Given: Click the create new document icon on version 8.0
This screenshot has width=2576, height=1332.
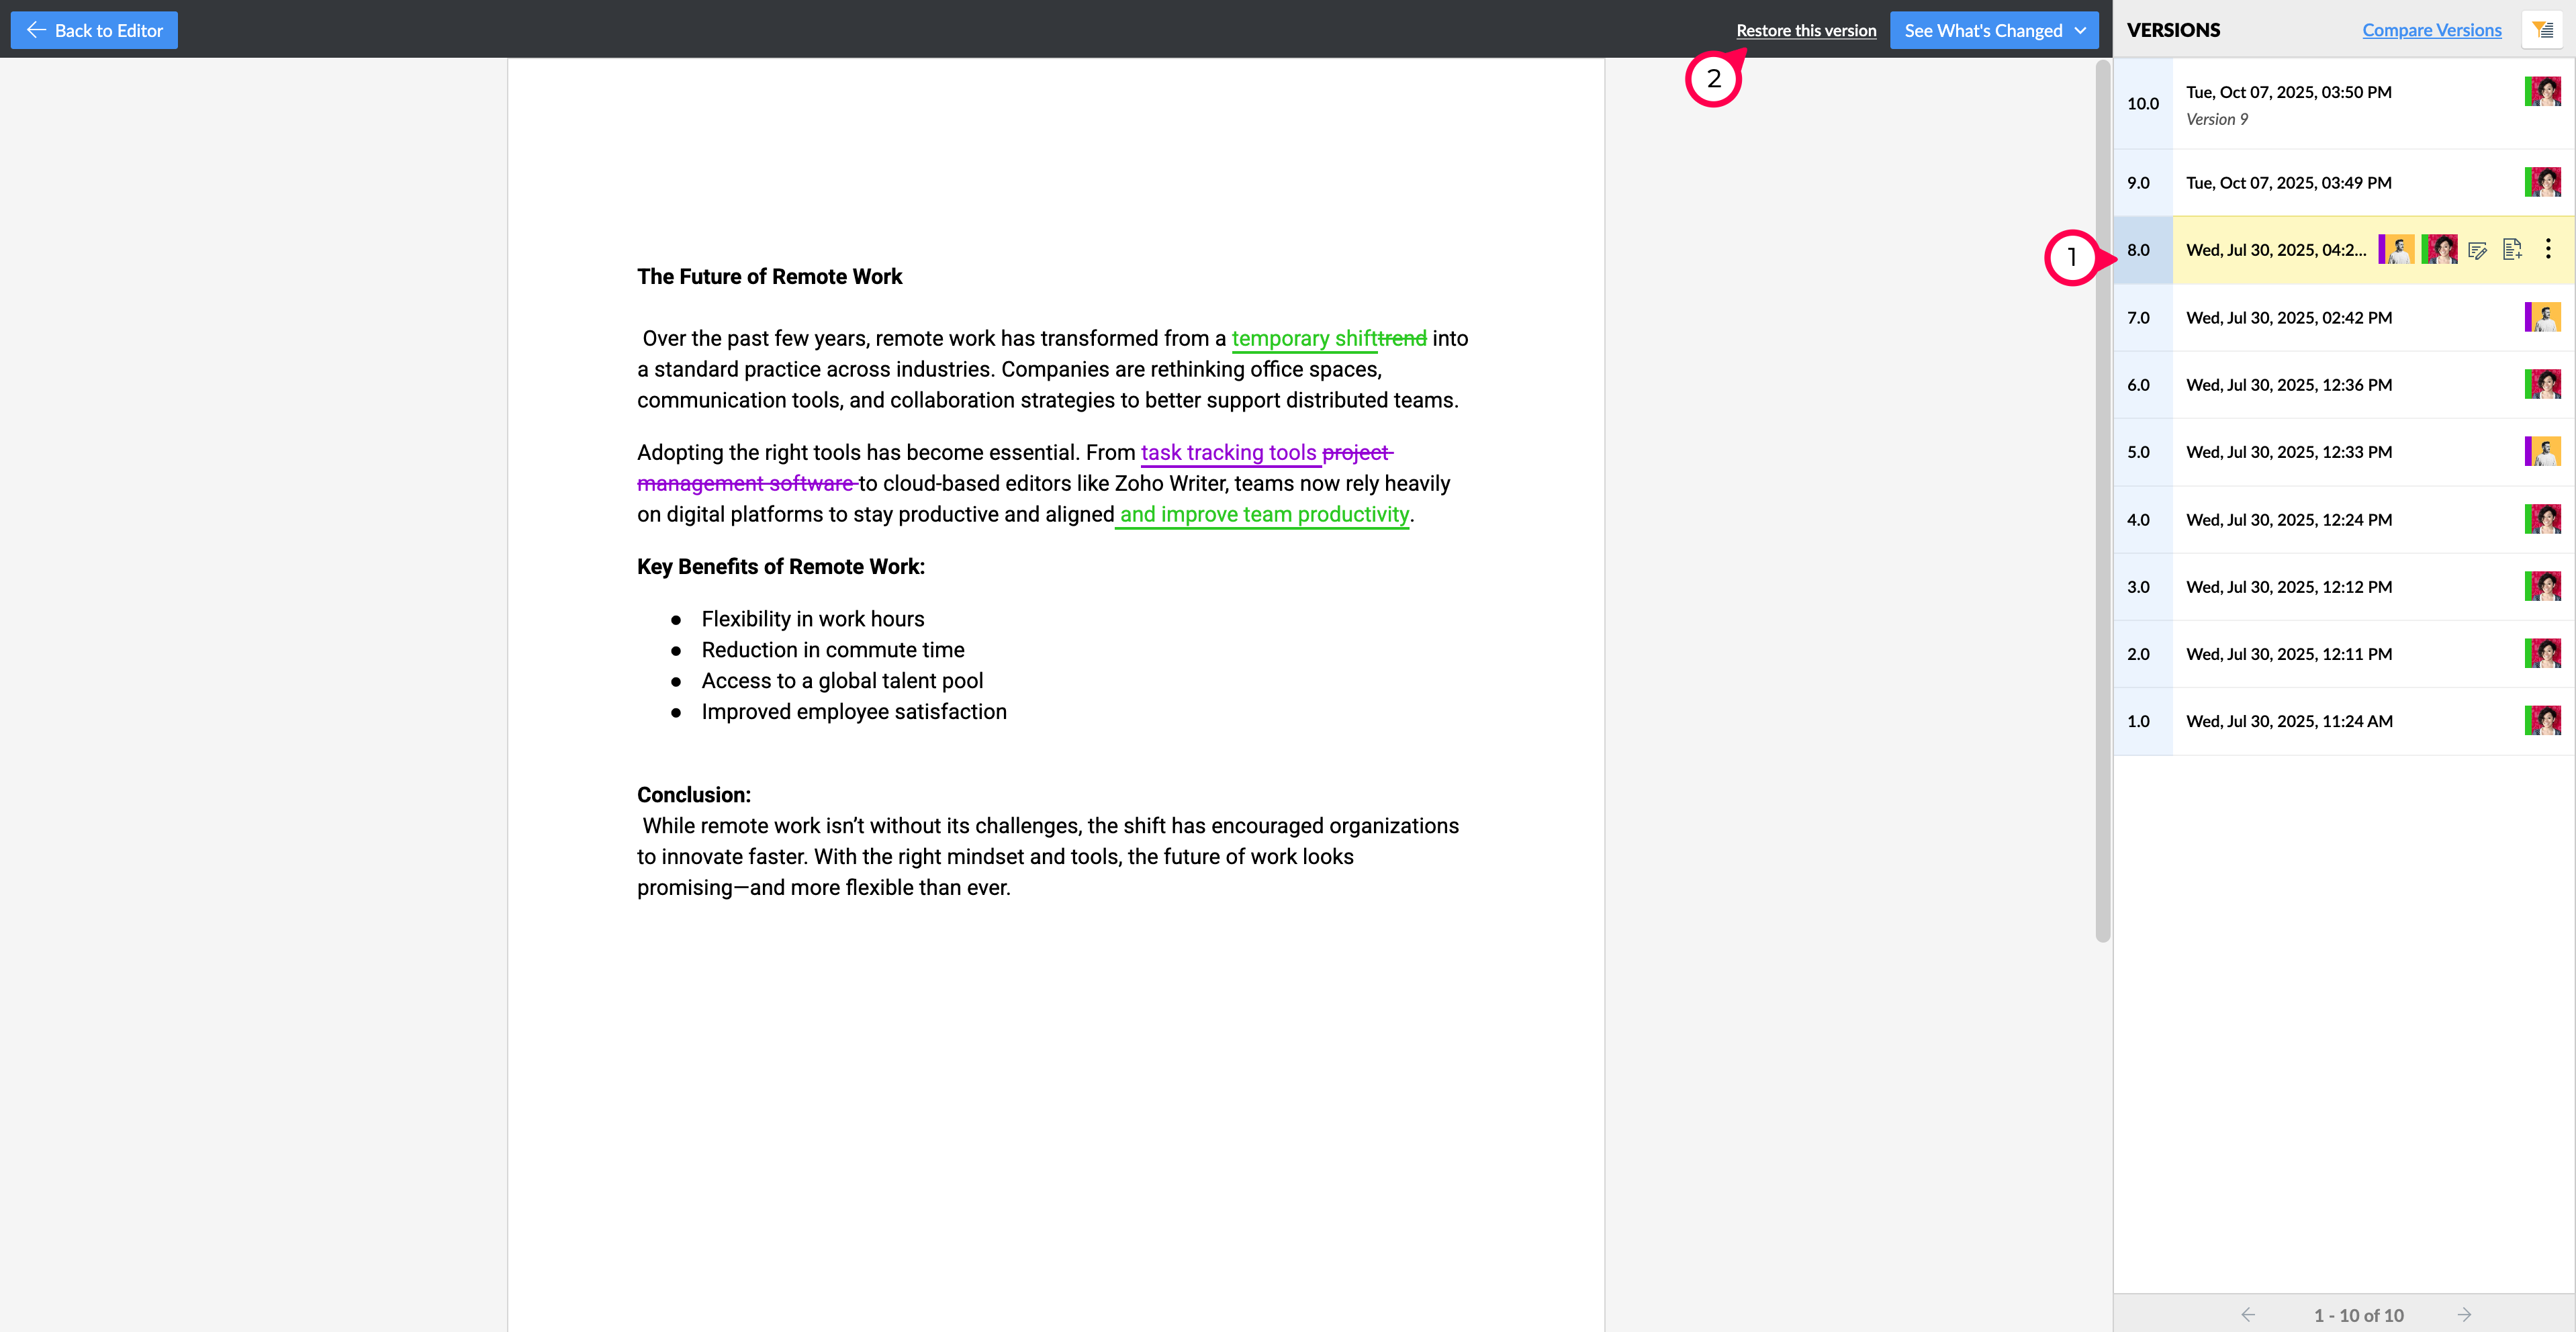Looking at the screenshot, I should click(x=2512, y=250).
